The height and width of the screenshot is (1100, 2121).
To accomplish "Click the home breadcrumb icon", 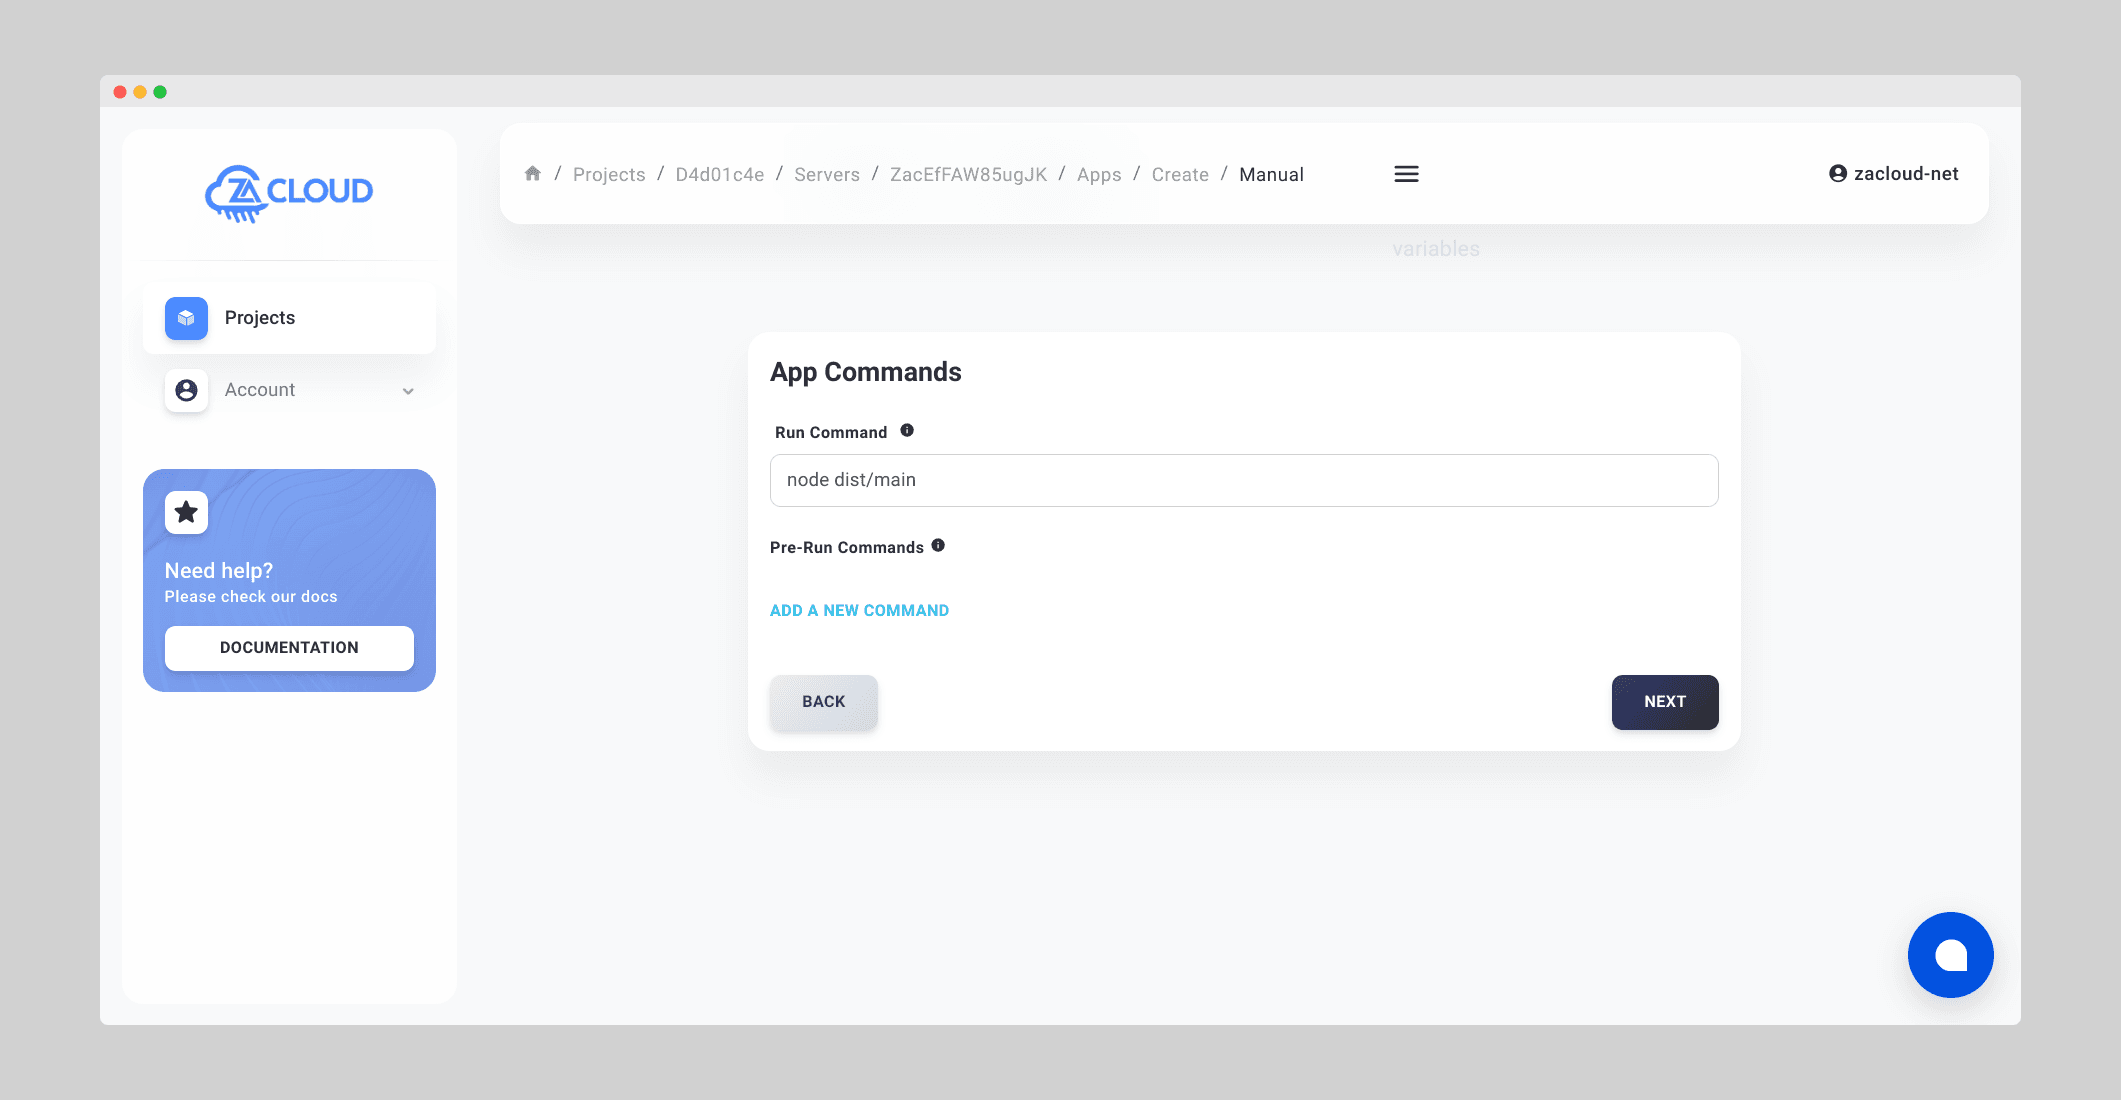I will coord(533,173).
